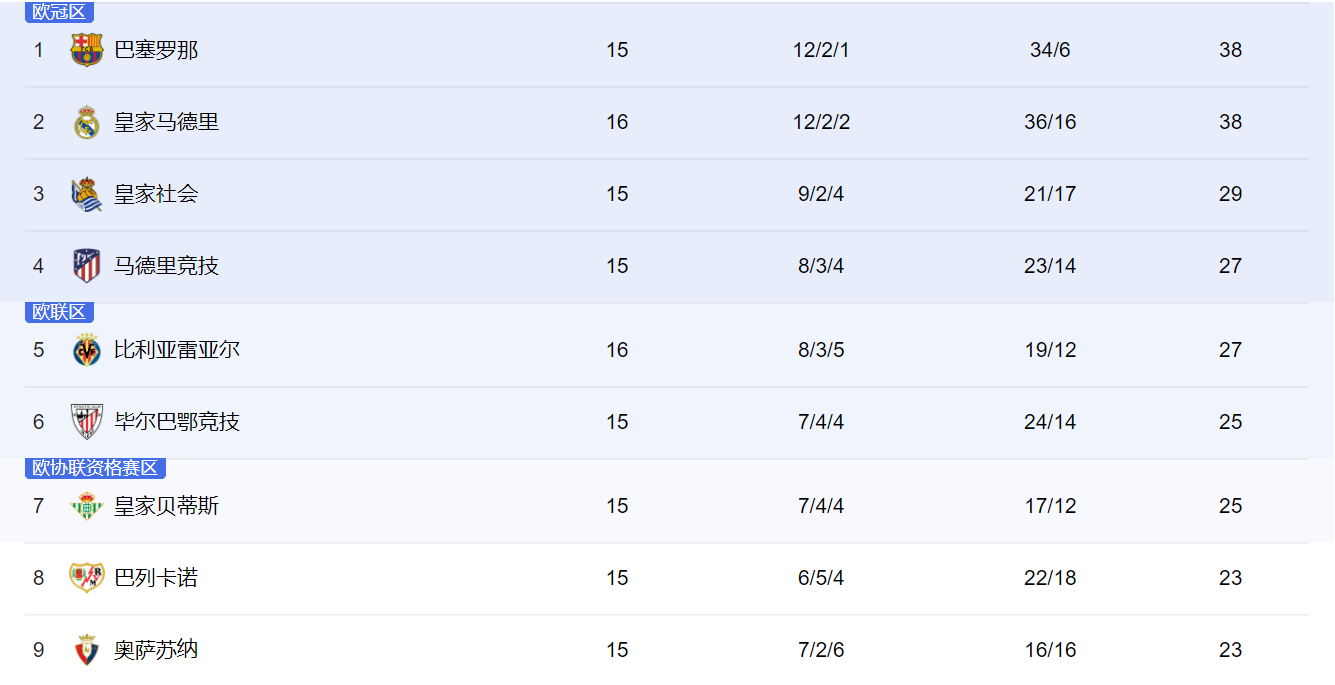Click the Real Sociedad crest icon
The image size is (1335, 685).
[87, 194]
